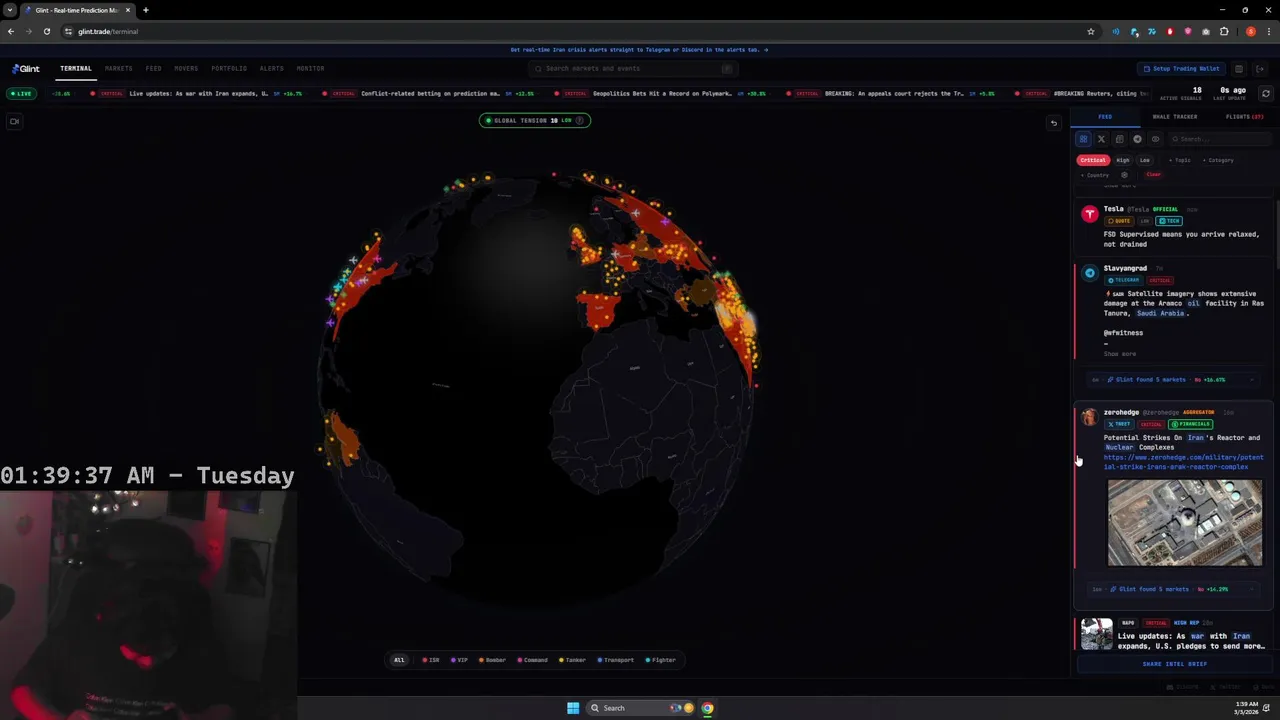
Task: Open the layout panel icon beside wallet button
Action: click(1238, 69)
